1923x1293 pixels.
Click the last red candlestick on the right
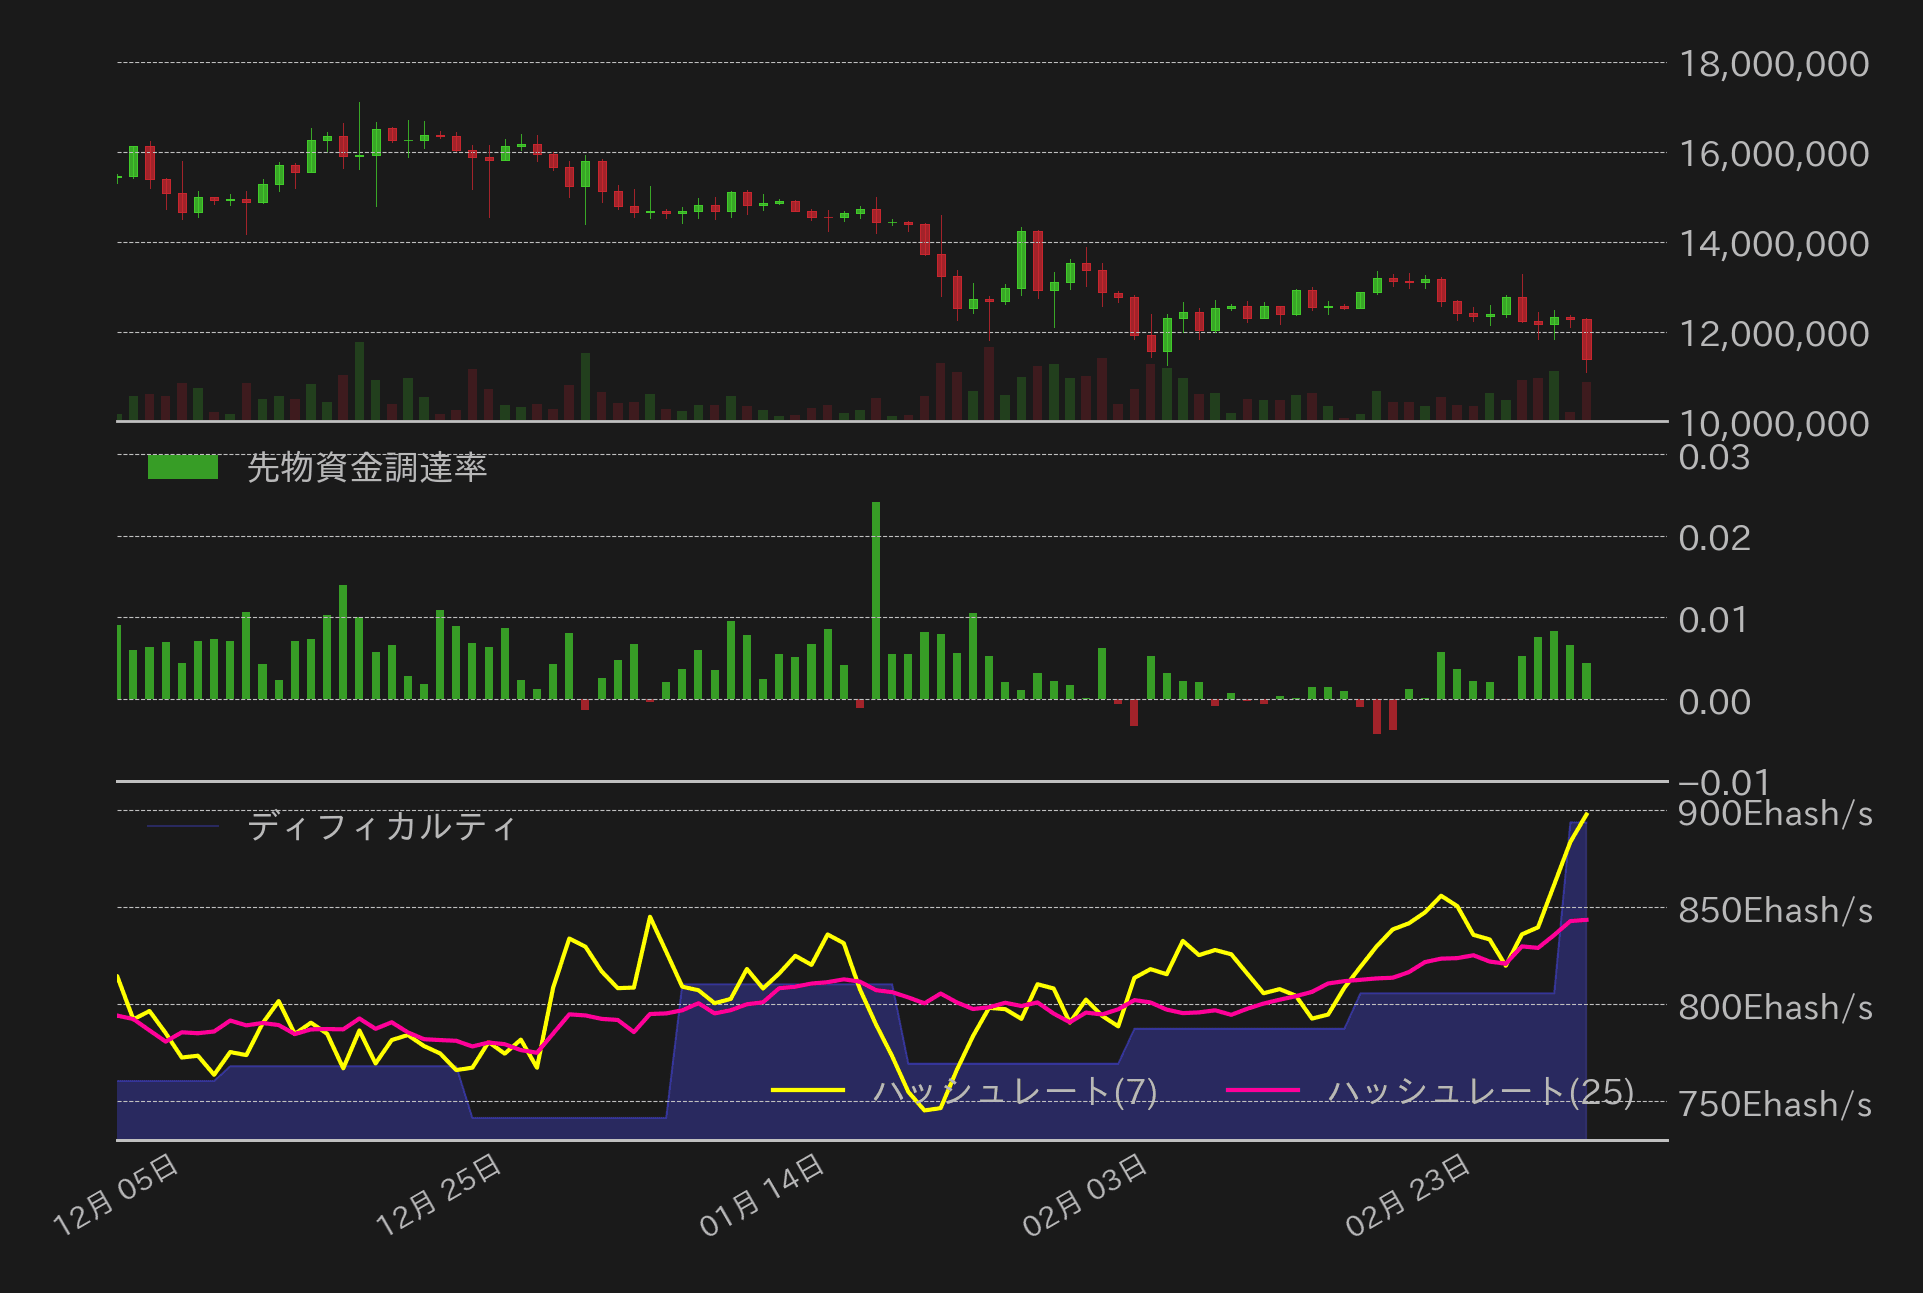[x=1587, y=340]
